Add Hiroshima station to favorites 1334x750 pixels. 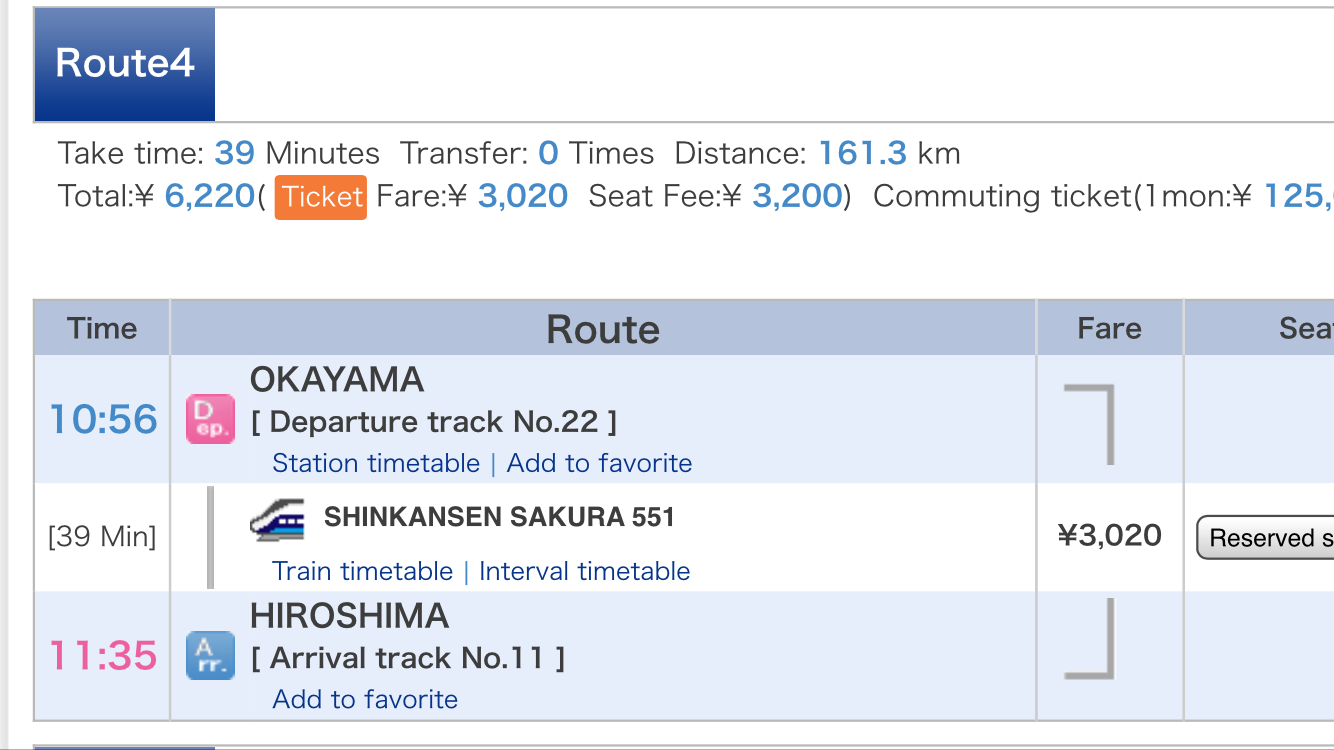[x=365, y=700]
